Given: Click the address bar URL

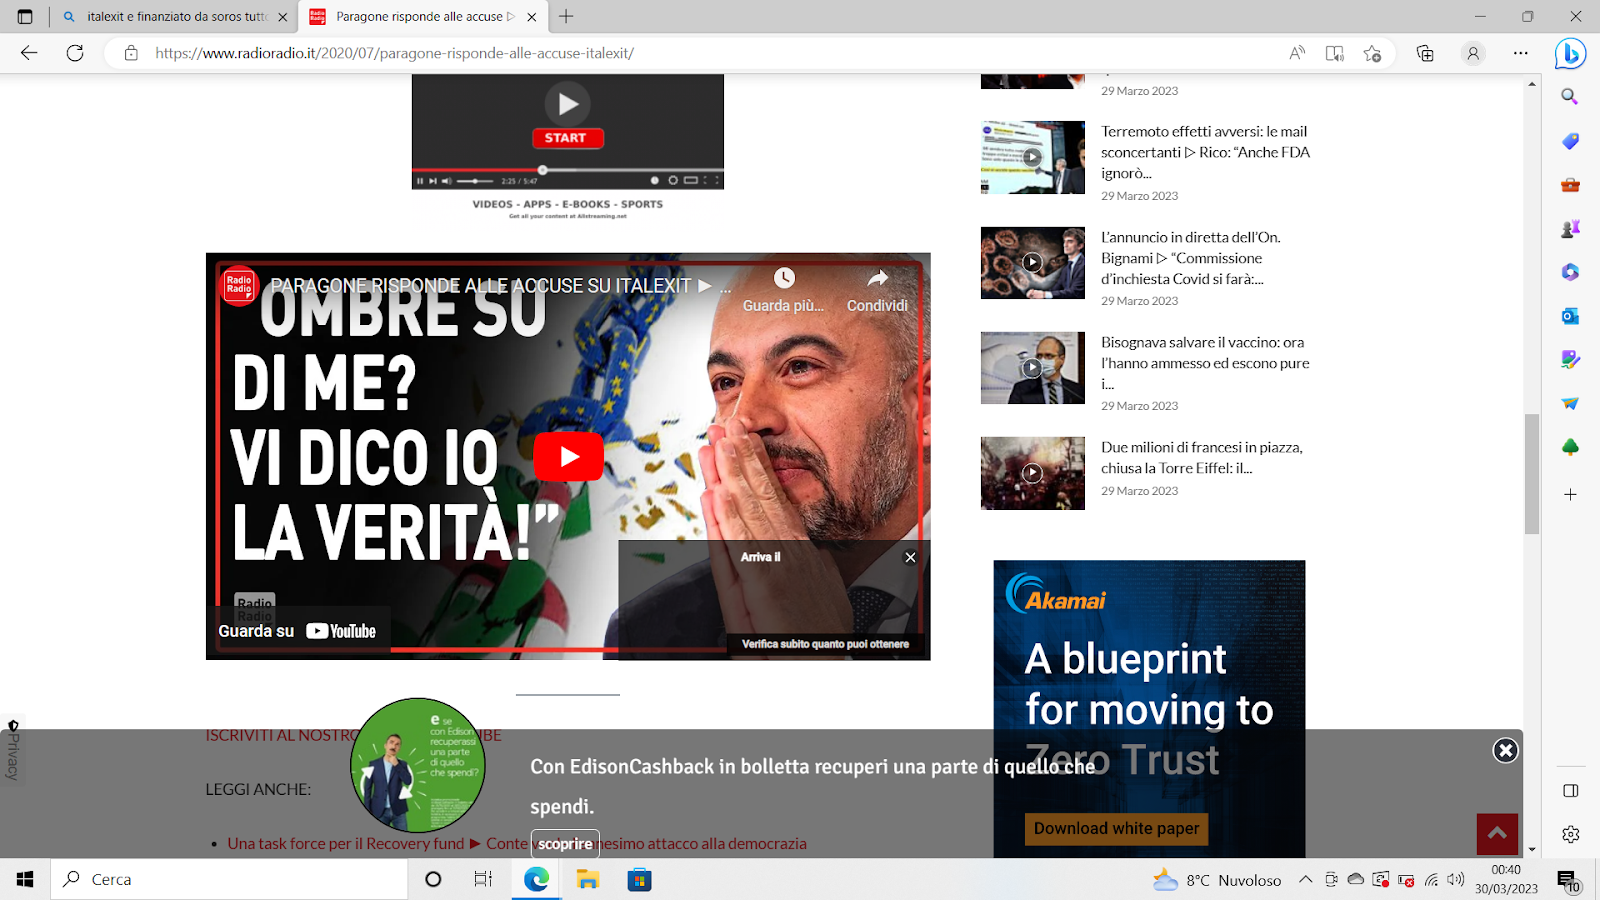Looking at the screenshot, I should tap(394, 53).
